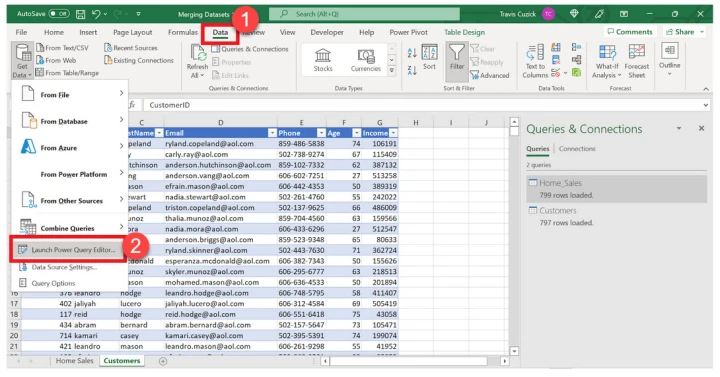The image size is (720, 377).
Task: Click vertical scrollbar down arrow
Action: coord(514,351)
